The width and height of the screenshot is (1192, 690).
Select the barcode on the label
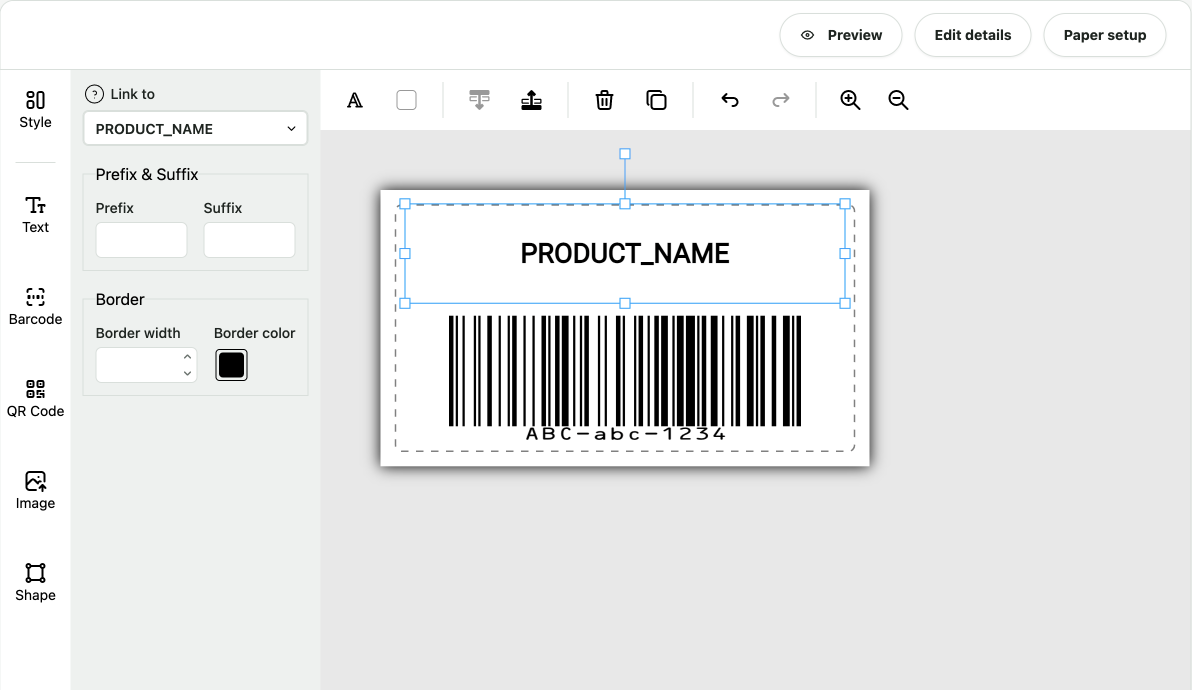[x=625, y=371]
